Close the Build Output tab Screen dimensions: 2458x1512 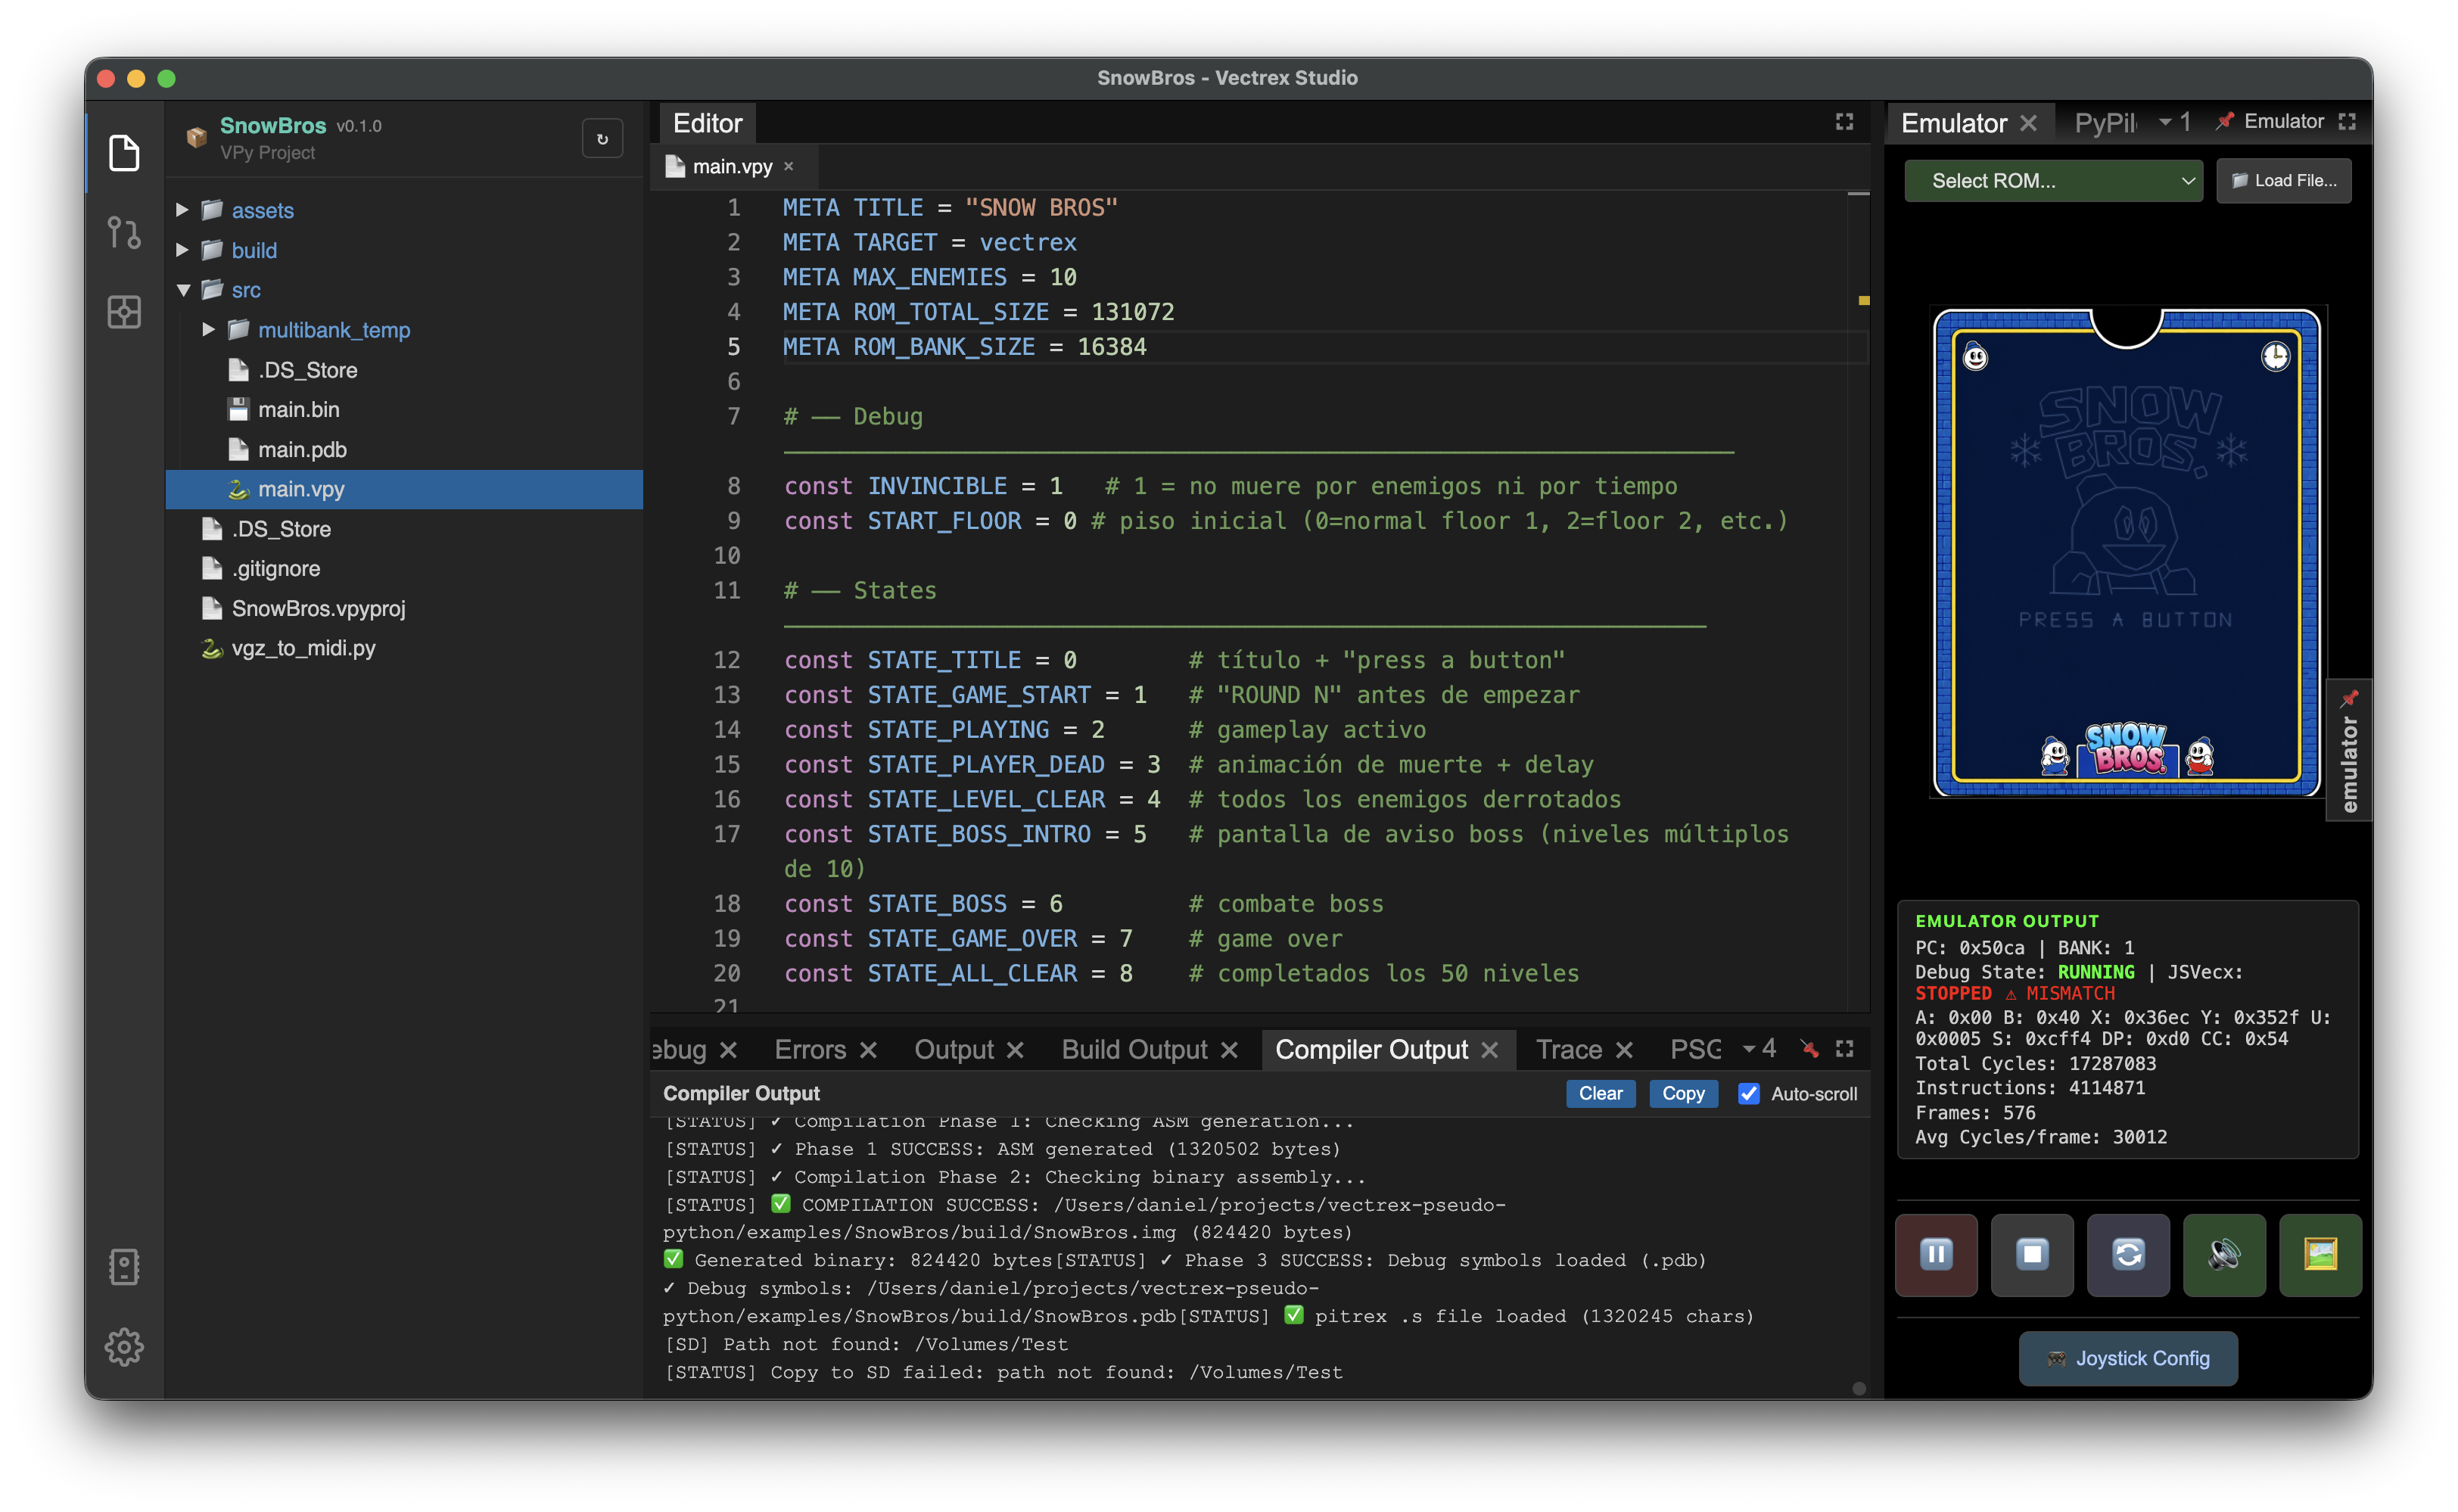(x=1229, y=1049)
